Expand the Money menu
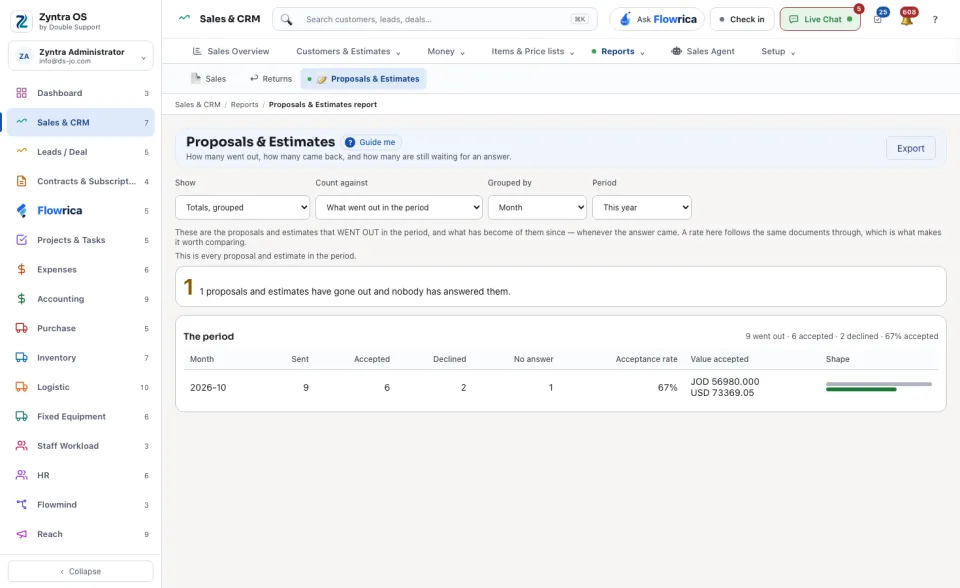The width and height of the screenshot is (960, 588). coord(446,51)
